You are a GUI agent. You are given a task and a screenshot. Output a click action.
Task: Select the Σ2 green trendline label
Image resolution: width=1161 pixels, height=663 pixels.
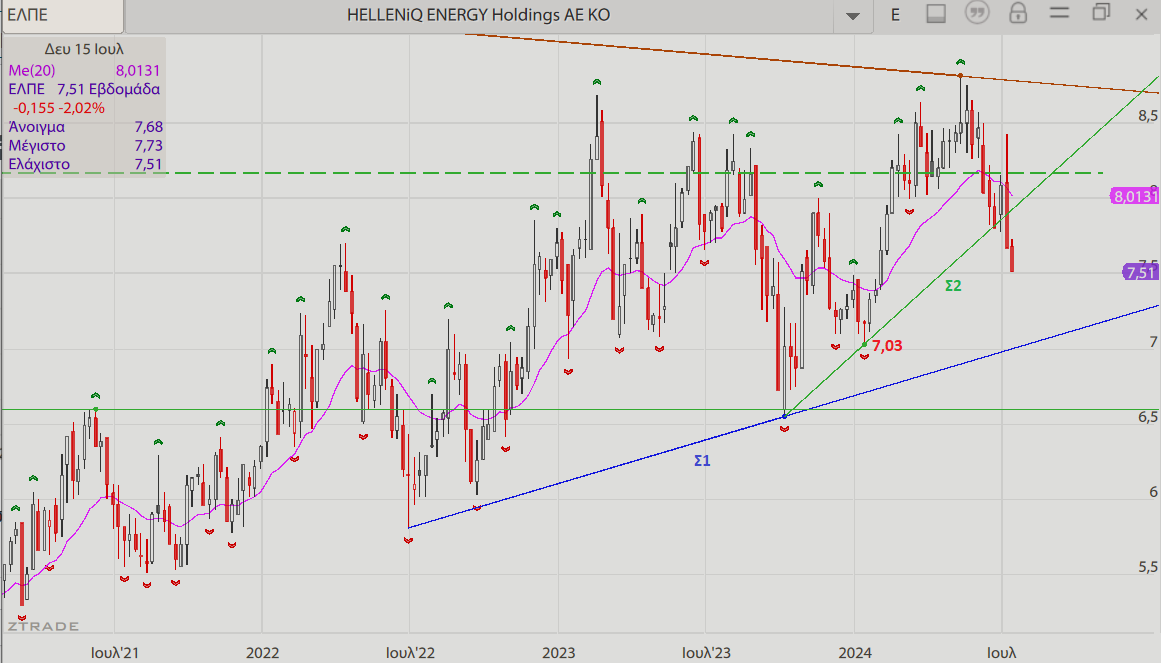click(953, 286)
